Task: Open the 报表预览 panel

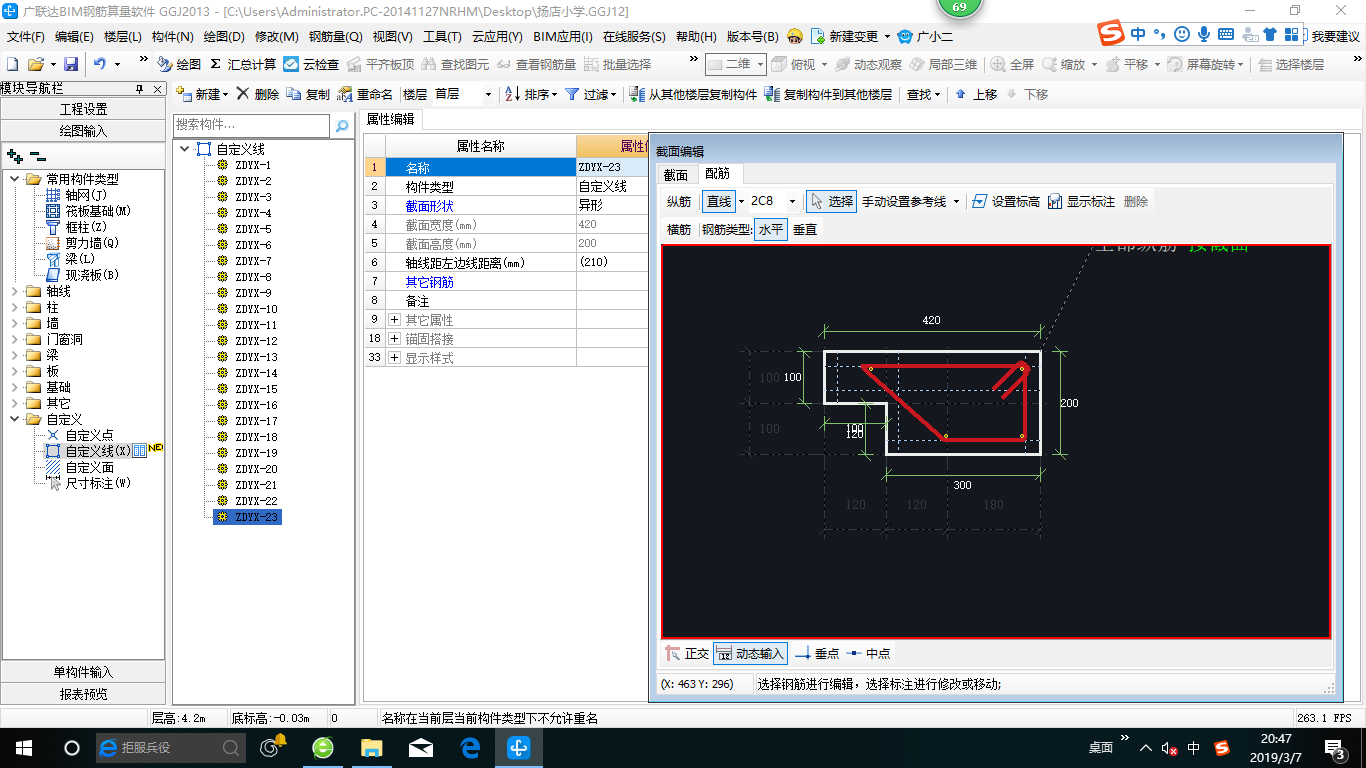Action: (83, 694)
